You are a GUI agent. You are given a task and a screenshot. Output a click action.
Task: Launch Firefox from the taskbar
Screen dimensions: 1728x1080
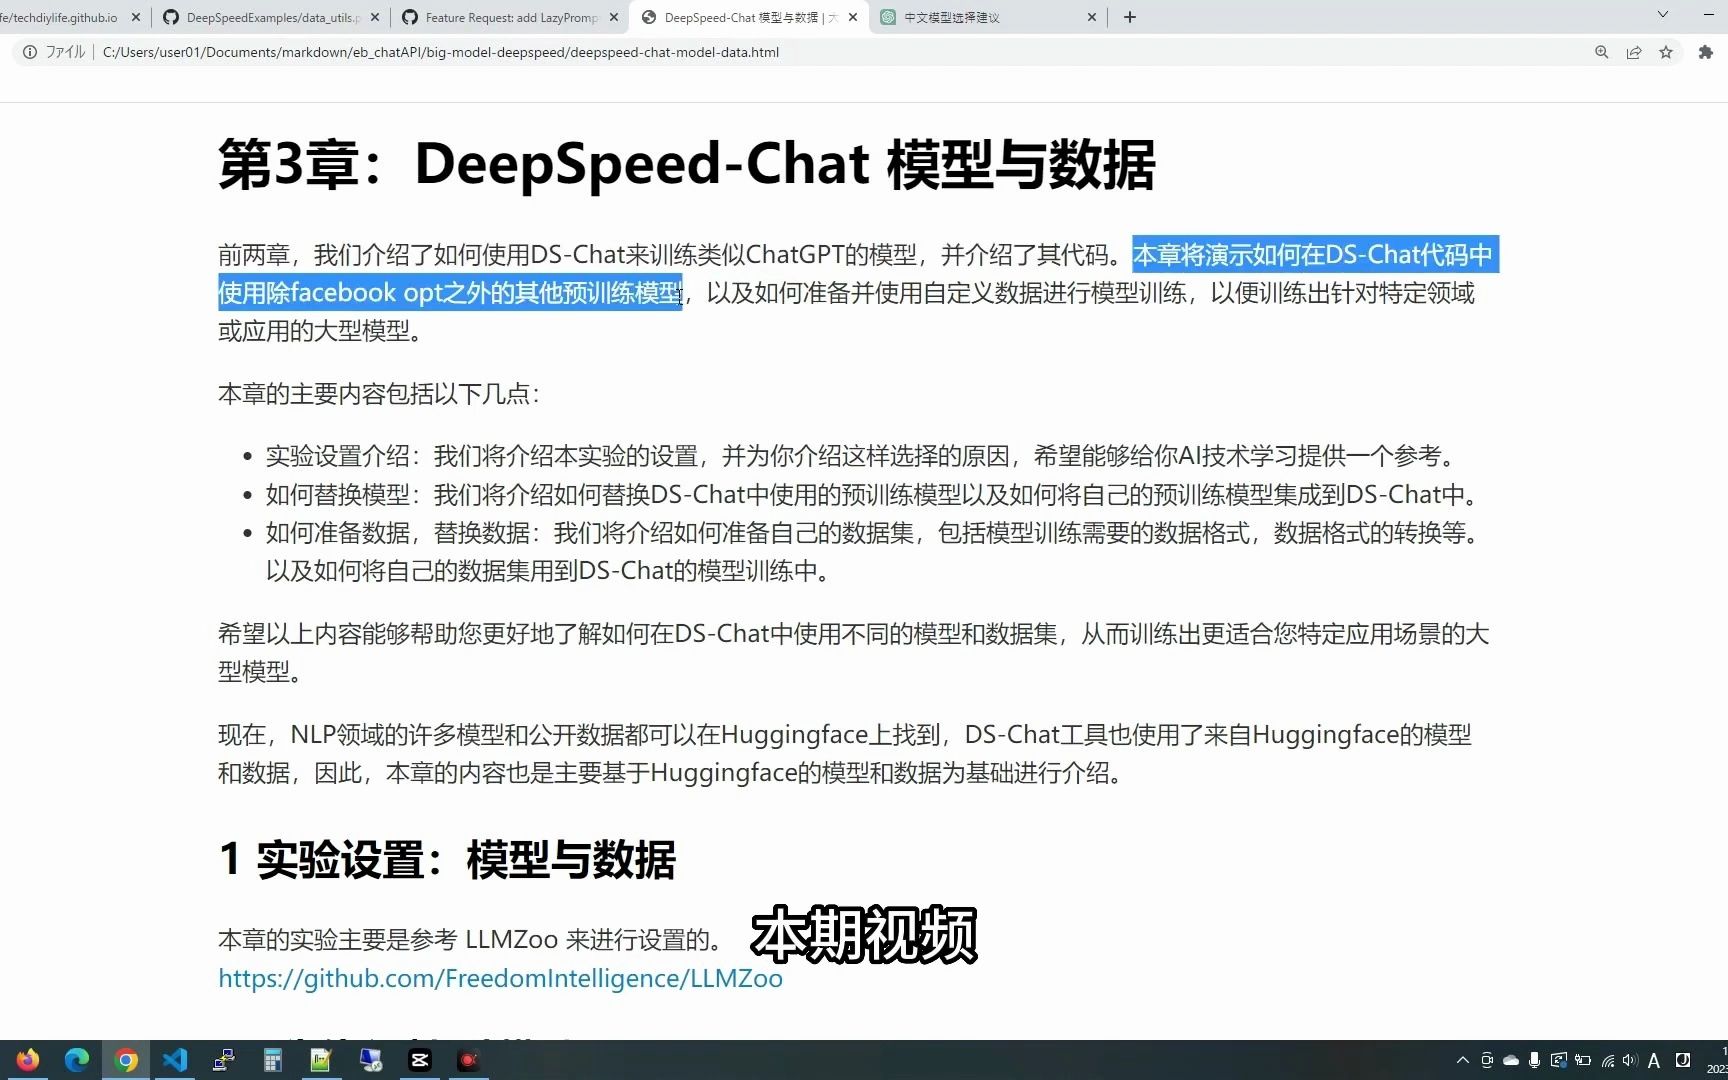27,1060
